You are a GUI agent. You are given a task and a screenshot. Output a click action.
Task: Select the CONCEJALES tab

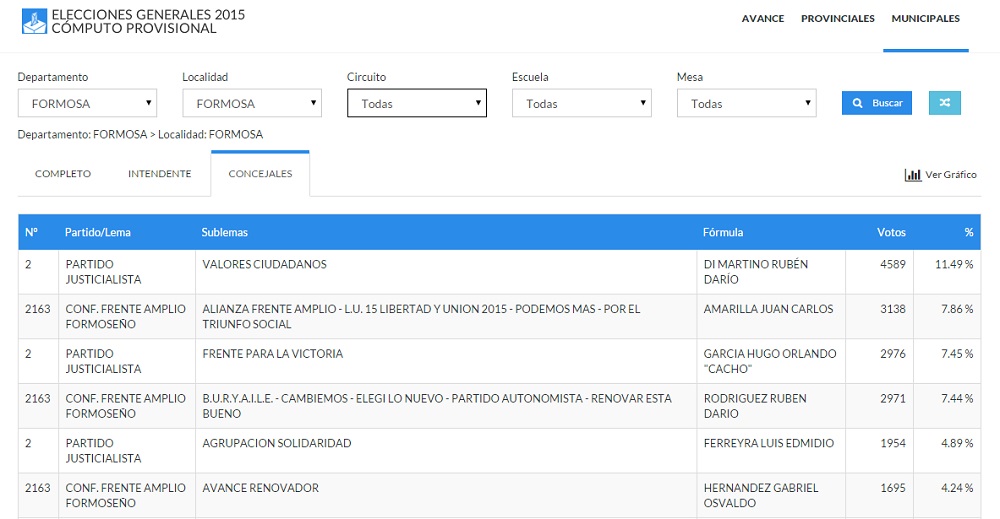[260, 173]
